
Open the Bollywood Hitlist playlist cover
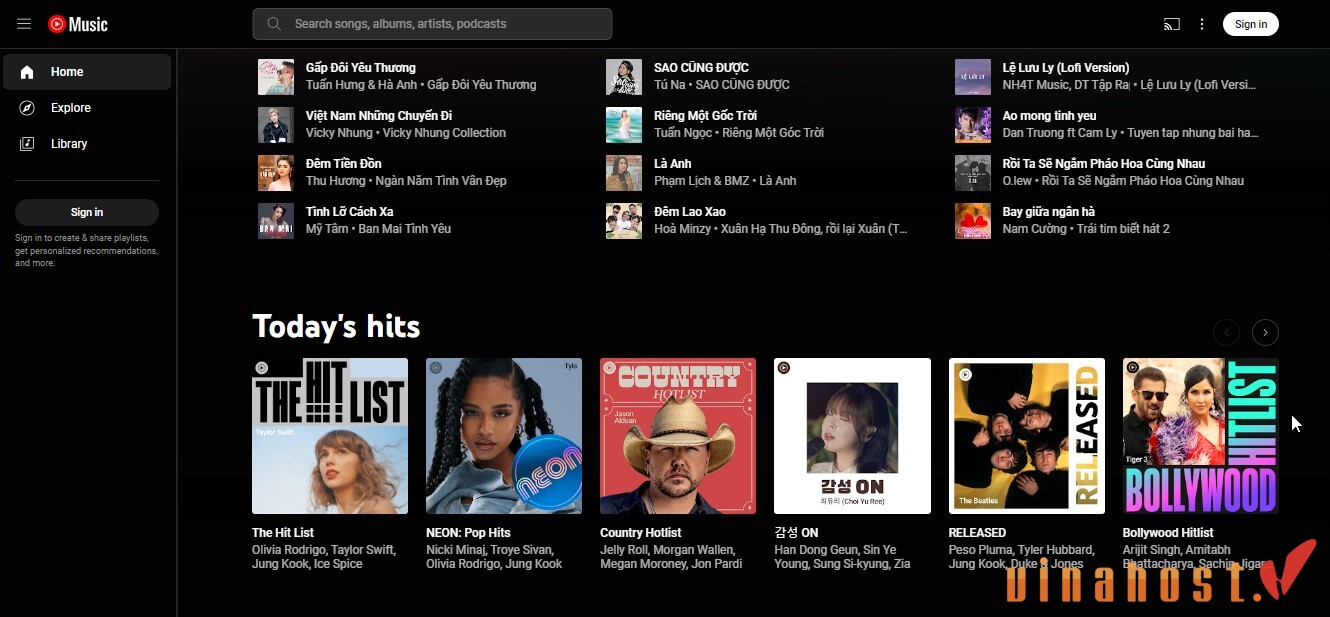pyautogui.click(x=1199, y=435)
